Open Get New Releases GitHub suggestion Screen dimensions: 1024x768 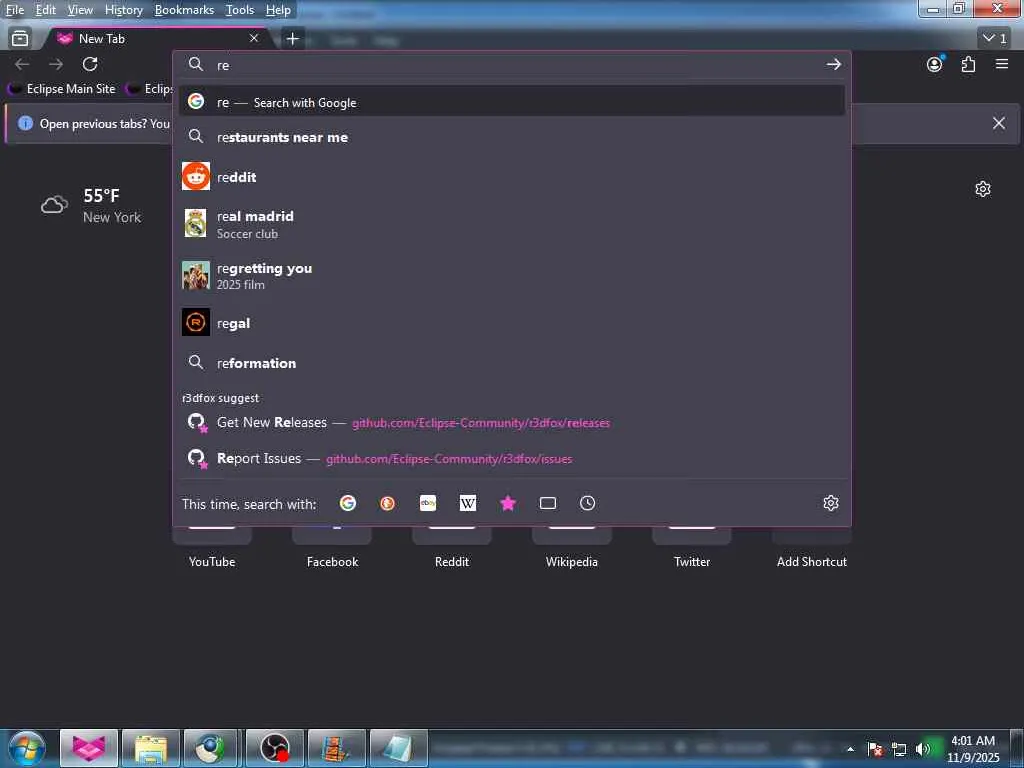511,423
